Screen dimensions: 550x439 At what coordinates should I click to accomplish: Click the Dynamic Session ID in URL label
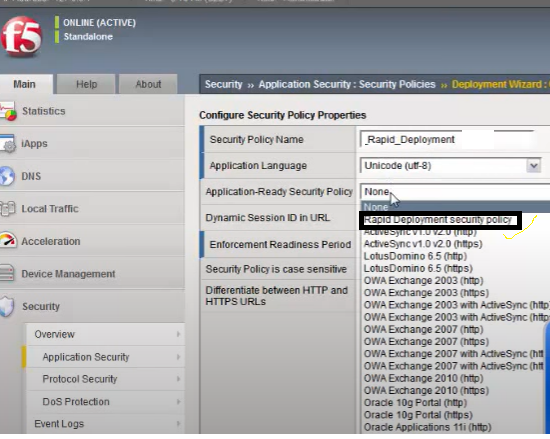point(268,218)
